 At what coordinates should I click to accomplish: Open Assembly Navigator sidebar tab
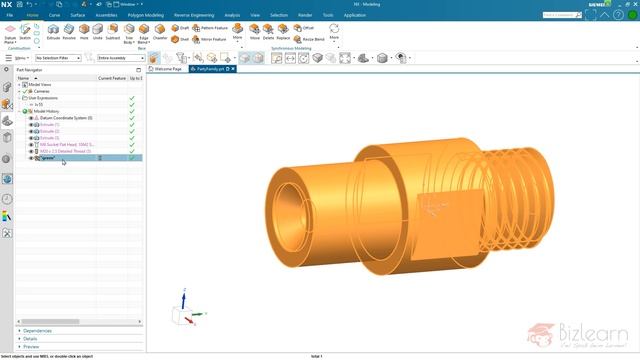[x=7, y=87]
